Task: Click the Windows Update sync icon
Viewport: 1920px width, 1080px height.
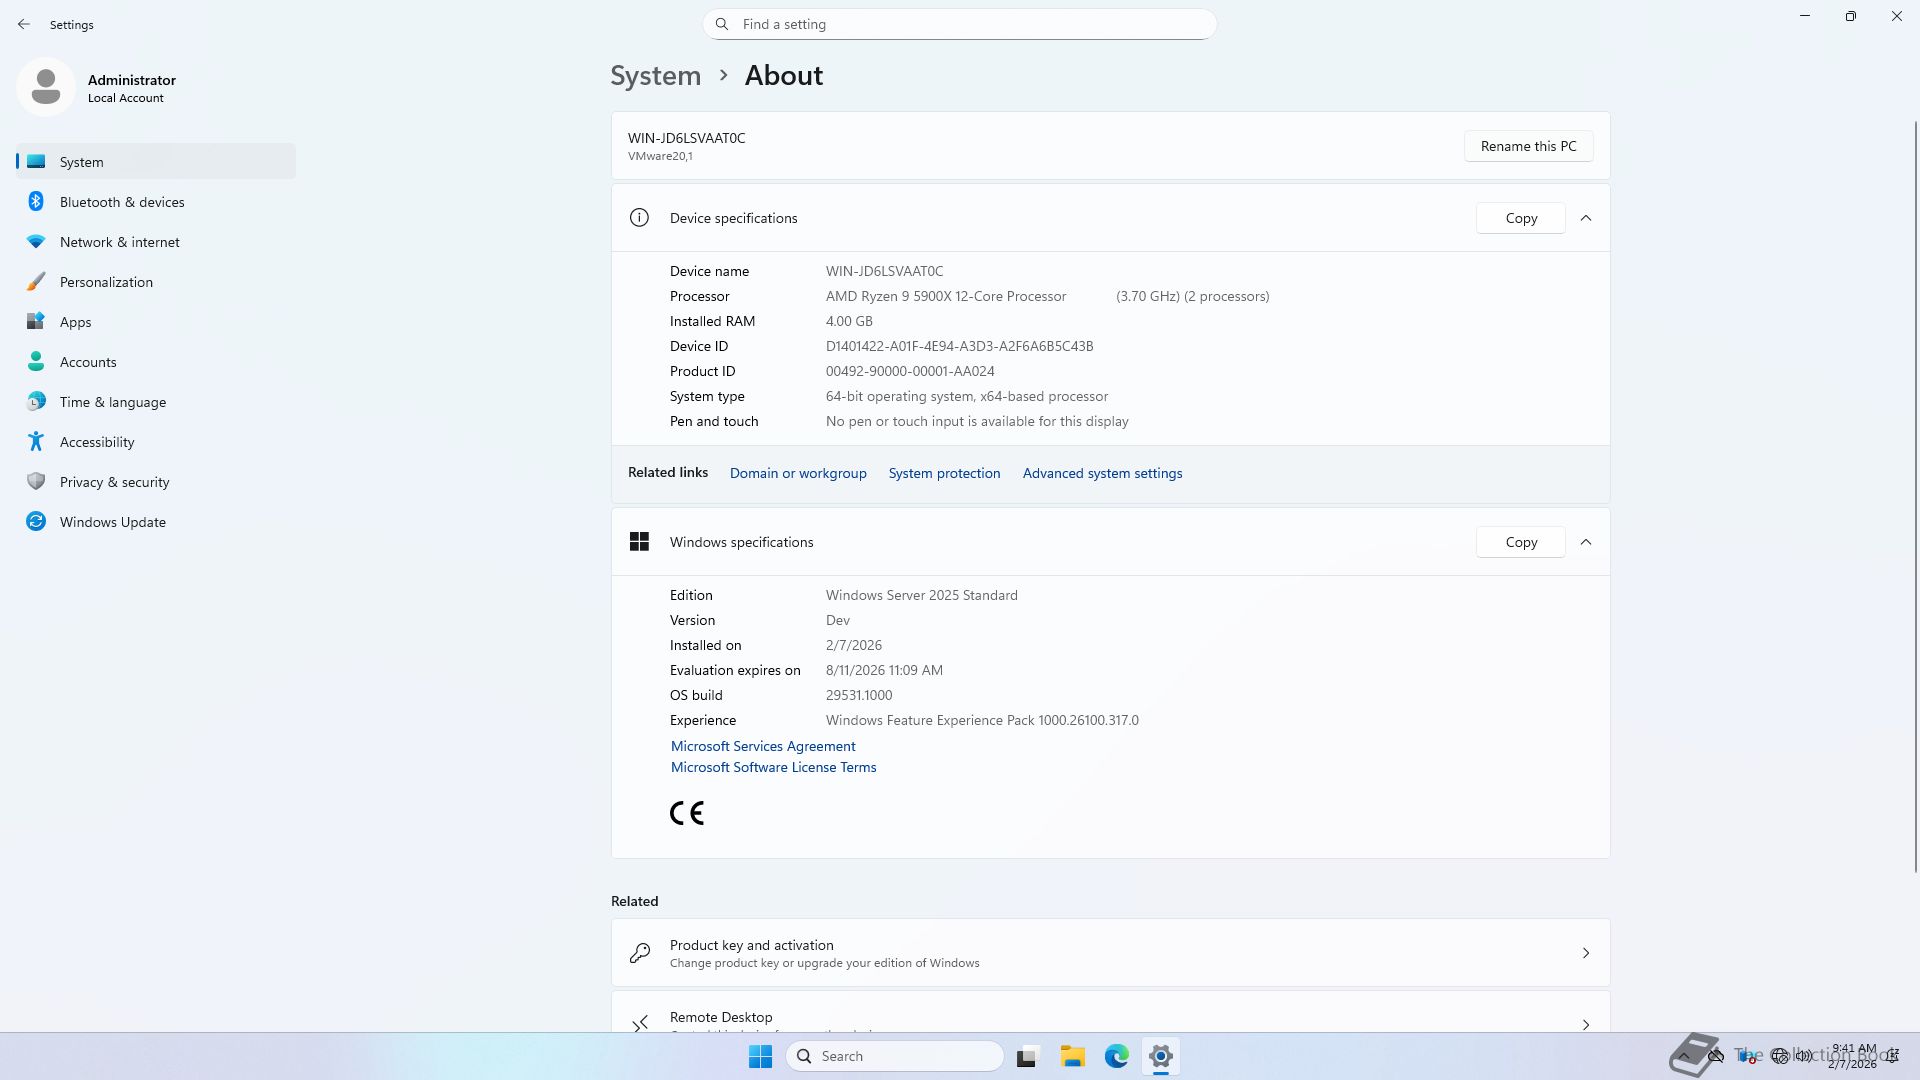Action: [x=36, y=522]
